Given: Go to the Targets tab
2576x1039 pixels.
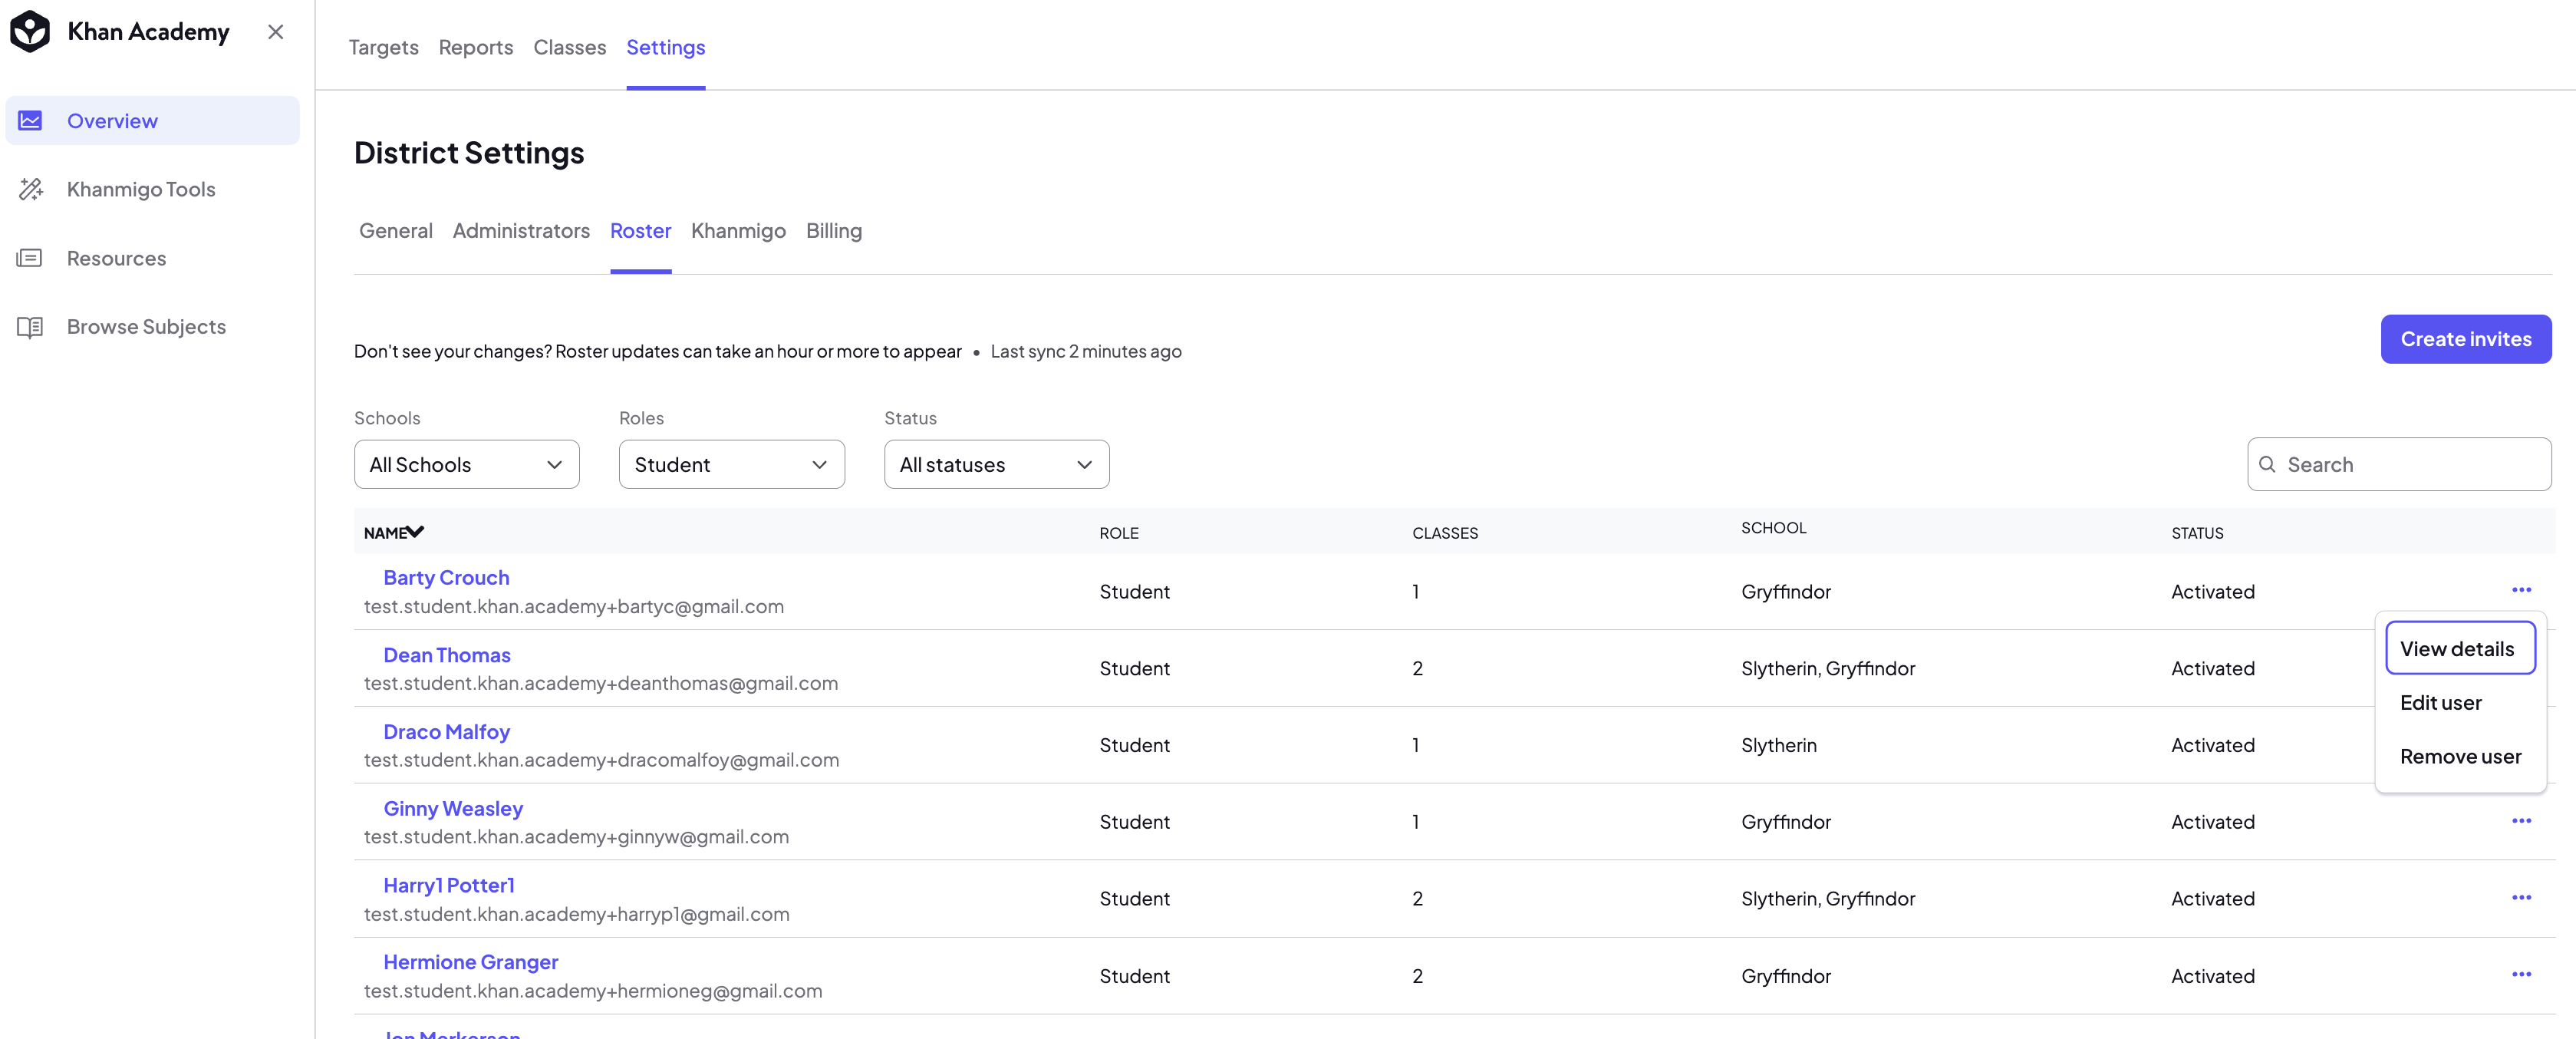Looking at the screenshot, I should (384, 47).
